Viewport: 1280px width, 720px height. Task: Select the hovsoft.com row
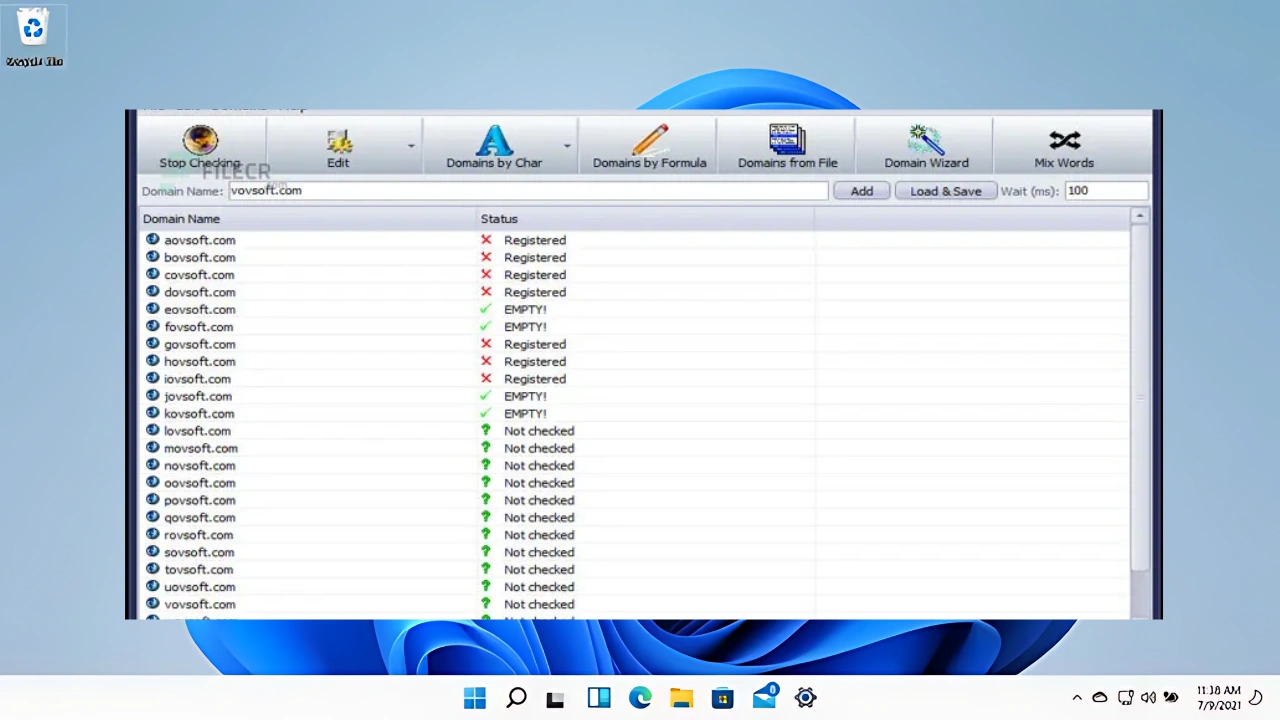tap(635, 361)
